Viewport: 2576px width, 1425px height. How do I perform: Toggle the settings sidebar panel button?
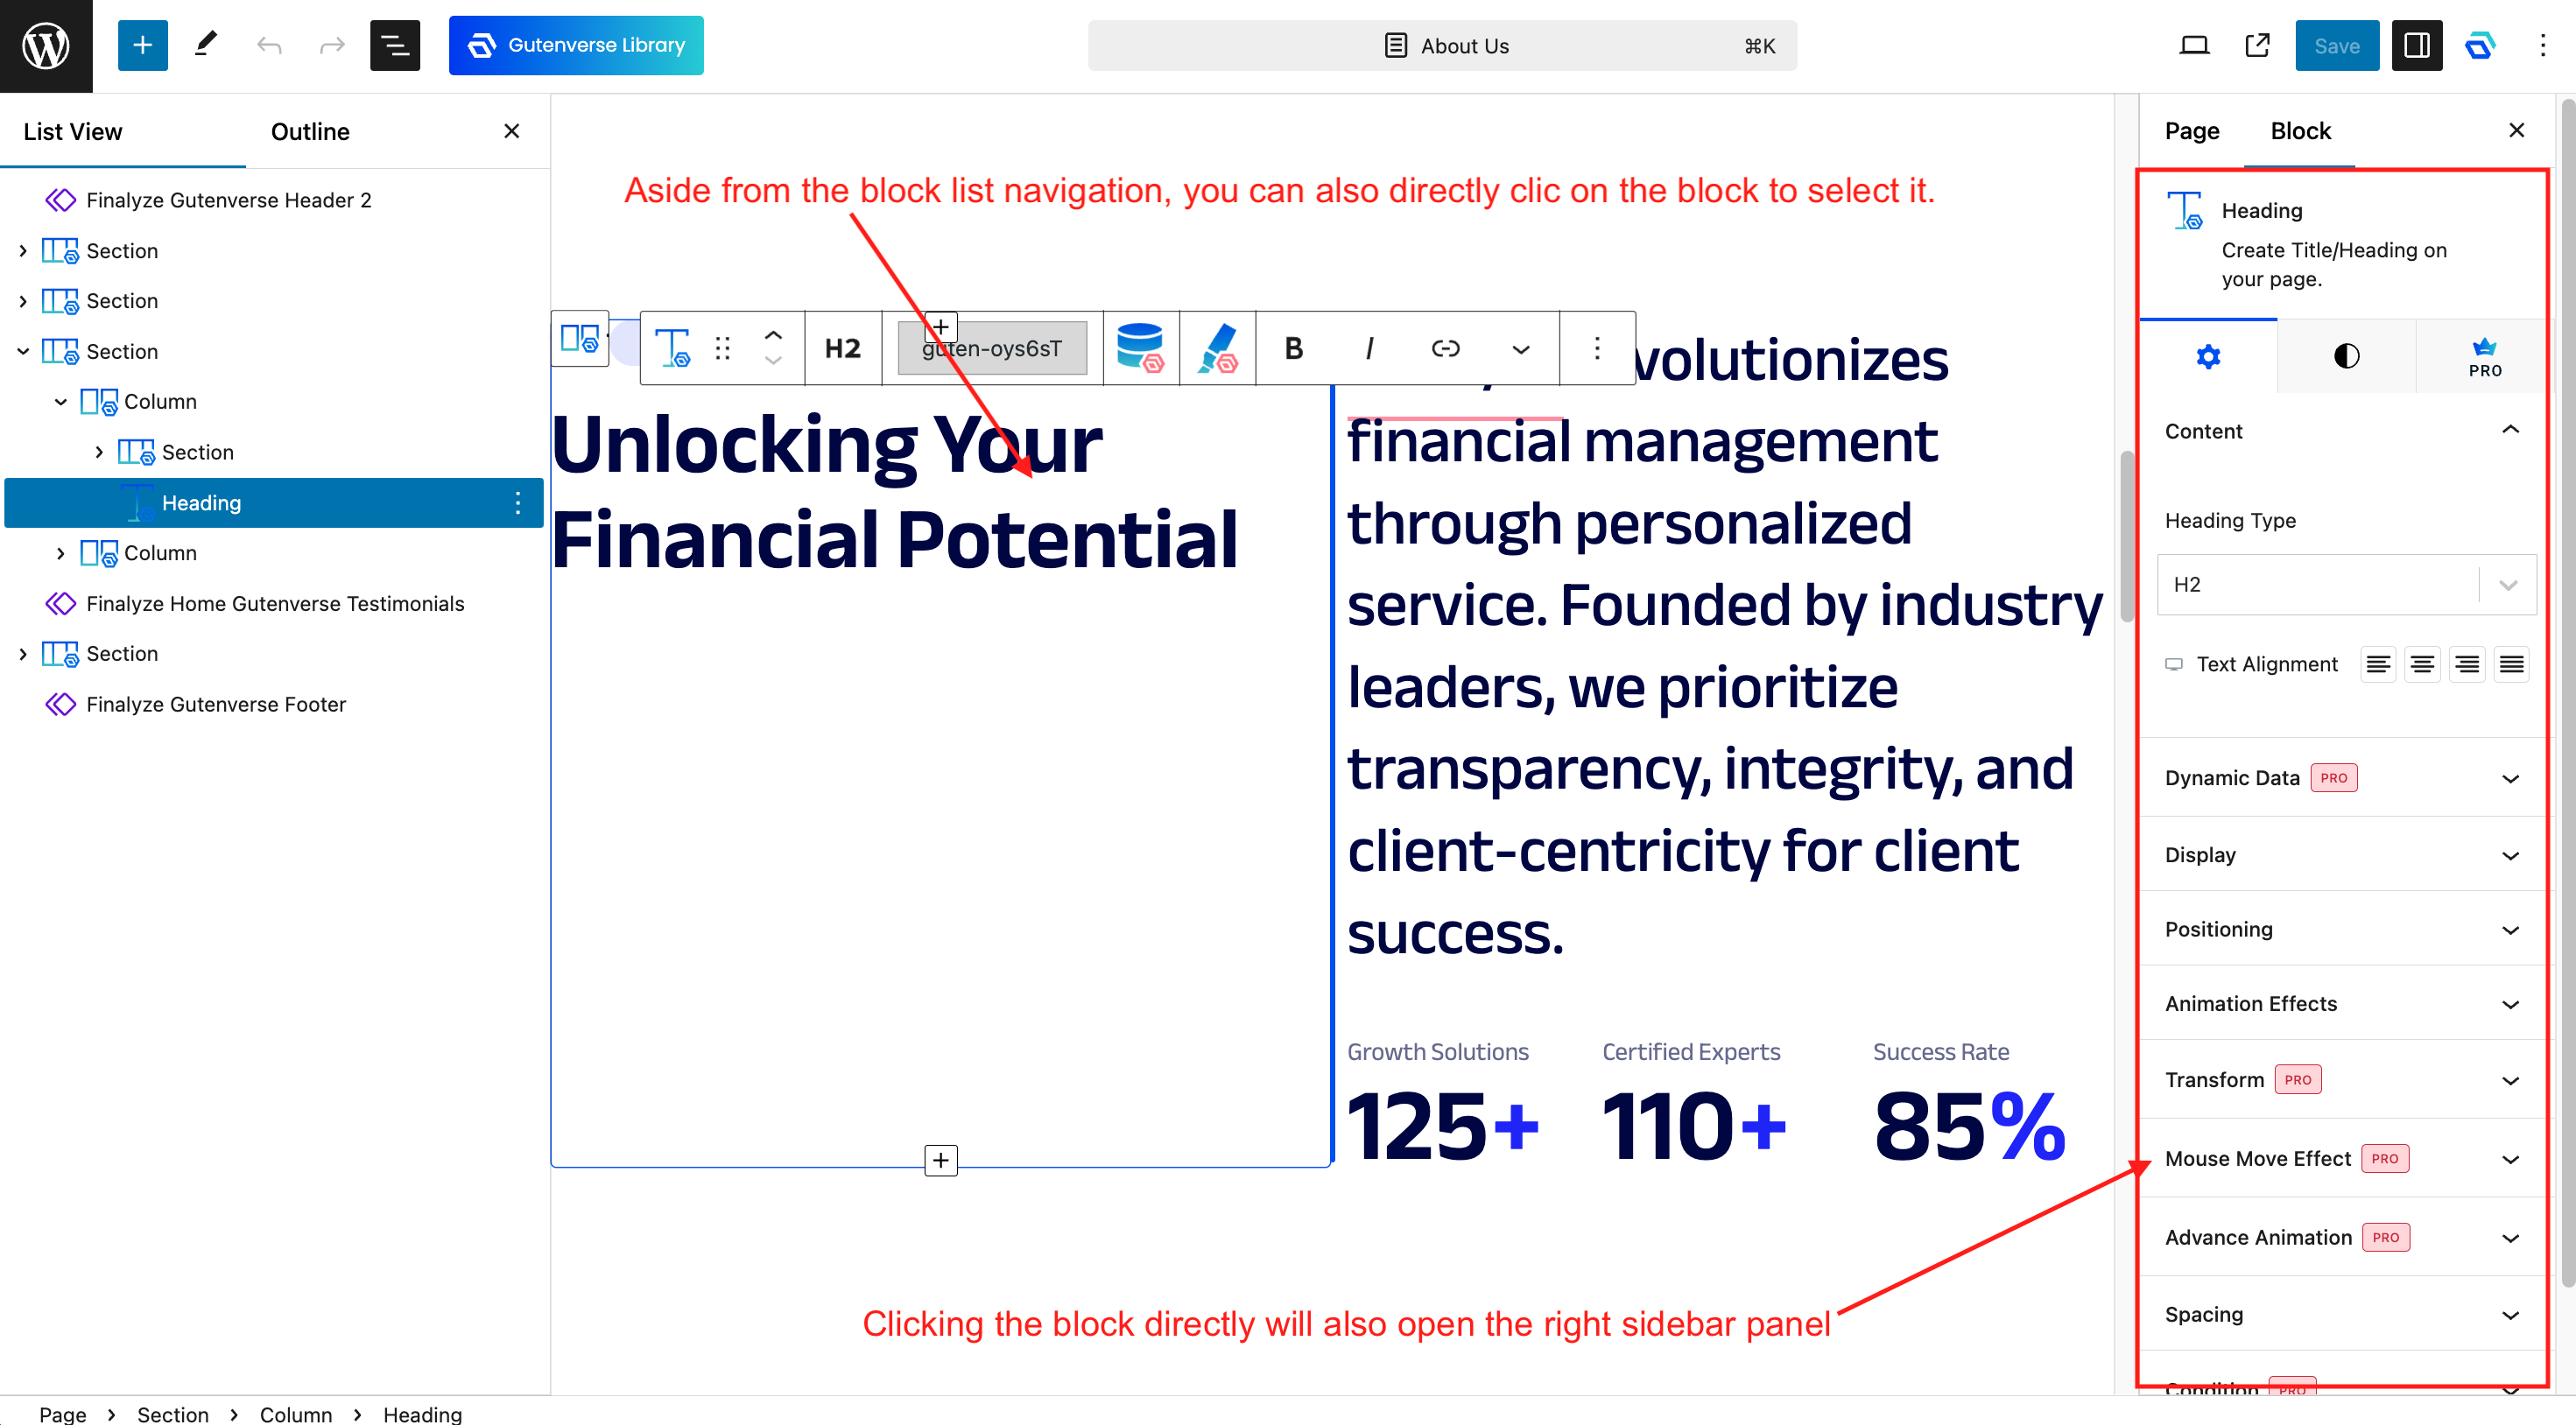pyautogui.click(x=2416, y=45)
